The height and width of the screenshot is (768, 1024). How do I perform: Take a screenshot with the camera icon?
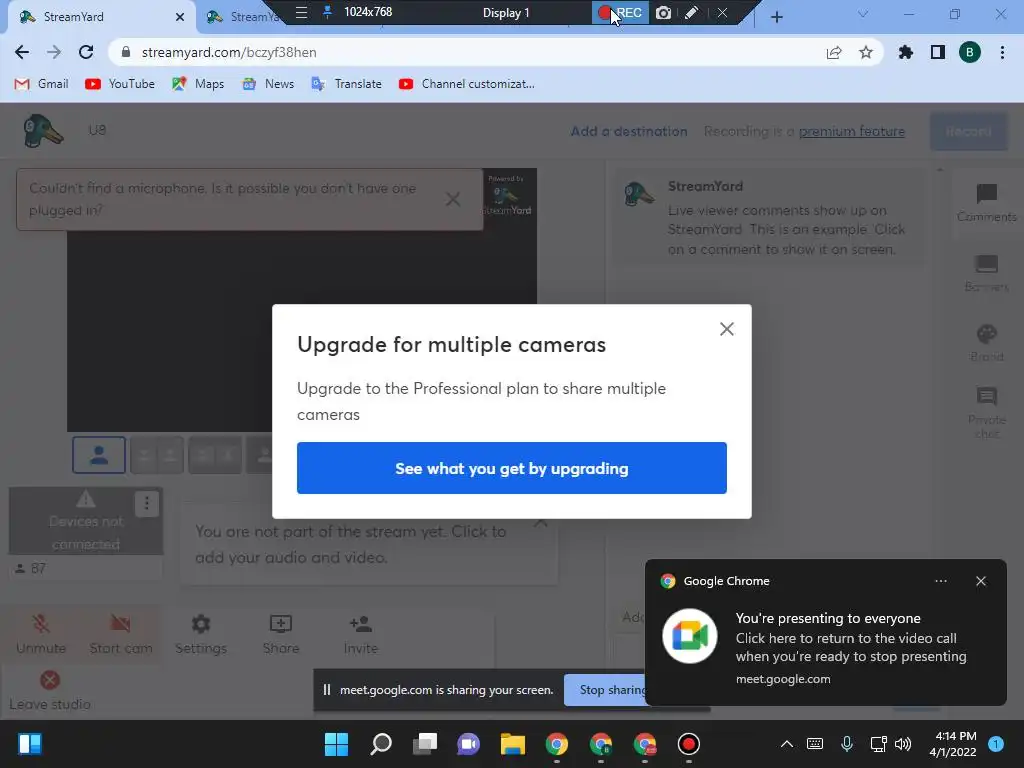tap(664, 12)
